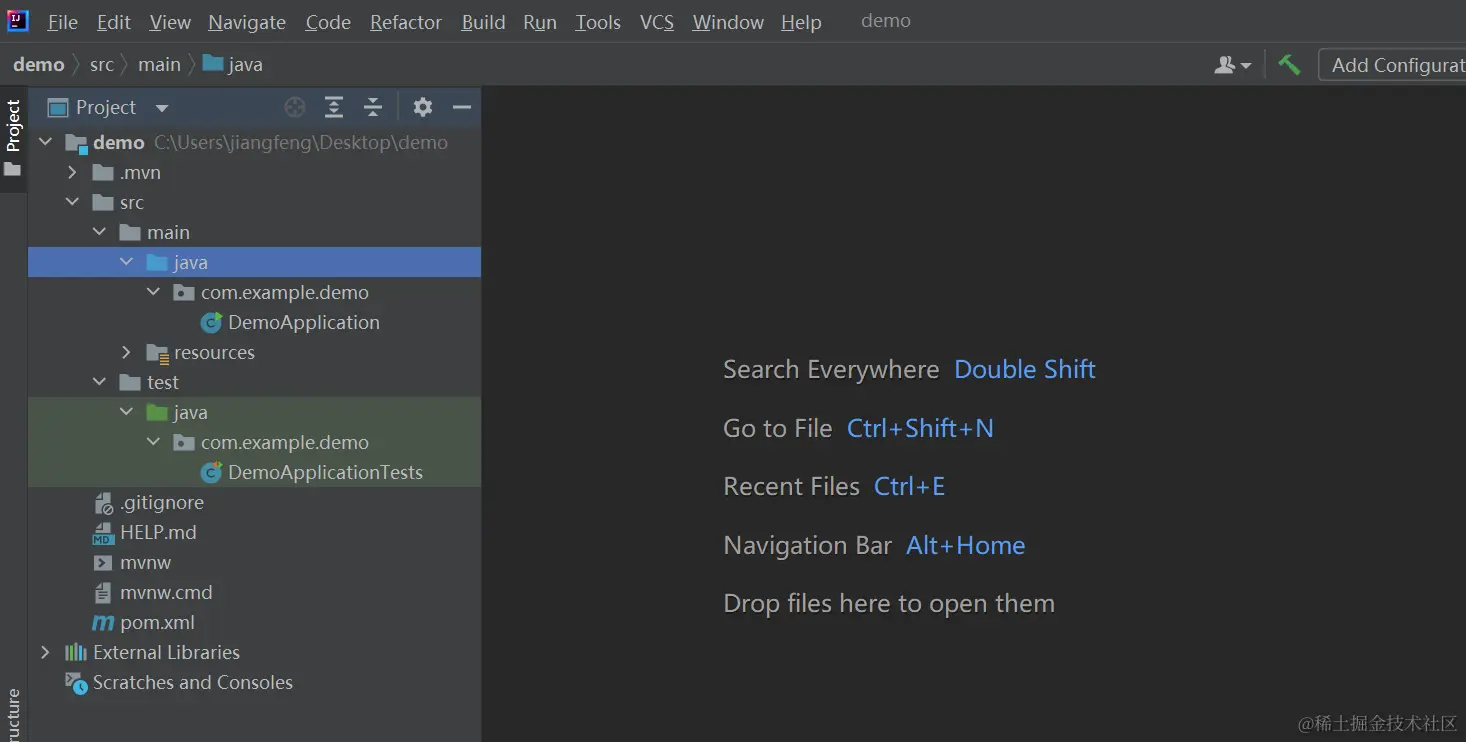Image resolution: width=1466 pixels, height=742 pixels.
Task: Select com.example.demo label above DemoApplication
Action: pos(285,293)
